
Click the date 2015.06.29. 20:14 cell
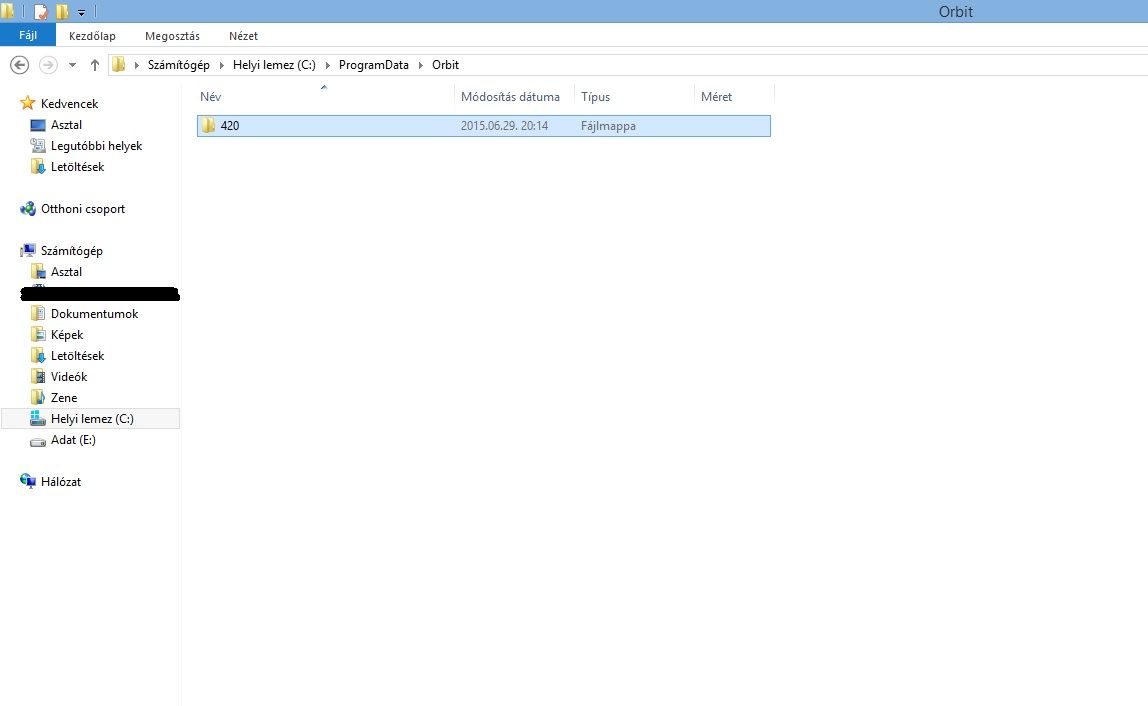(x=504, y=126)
